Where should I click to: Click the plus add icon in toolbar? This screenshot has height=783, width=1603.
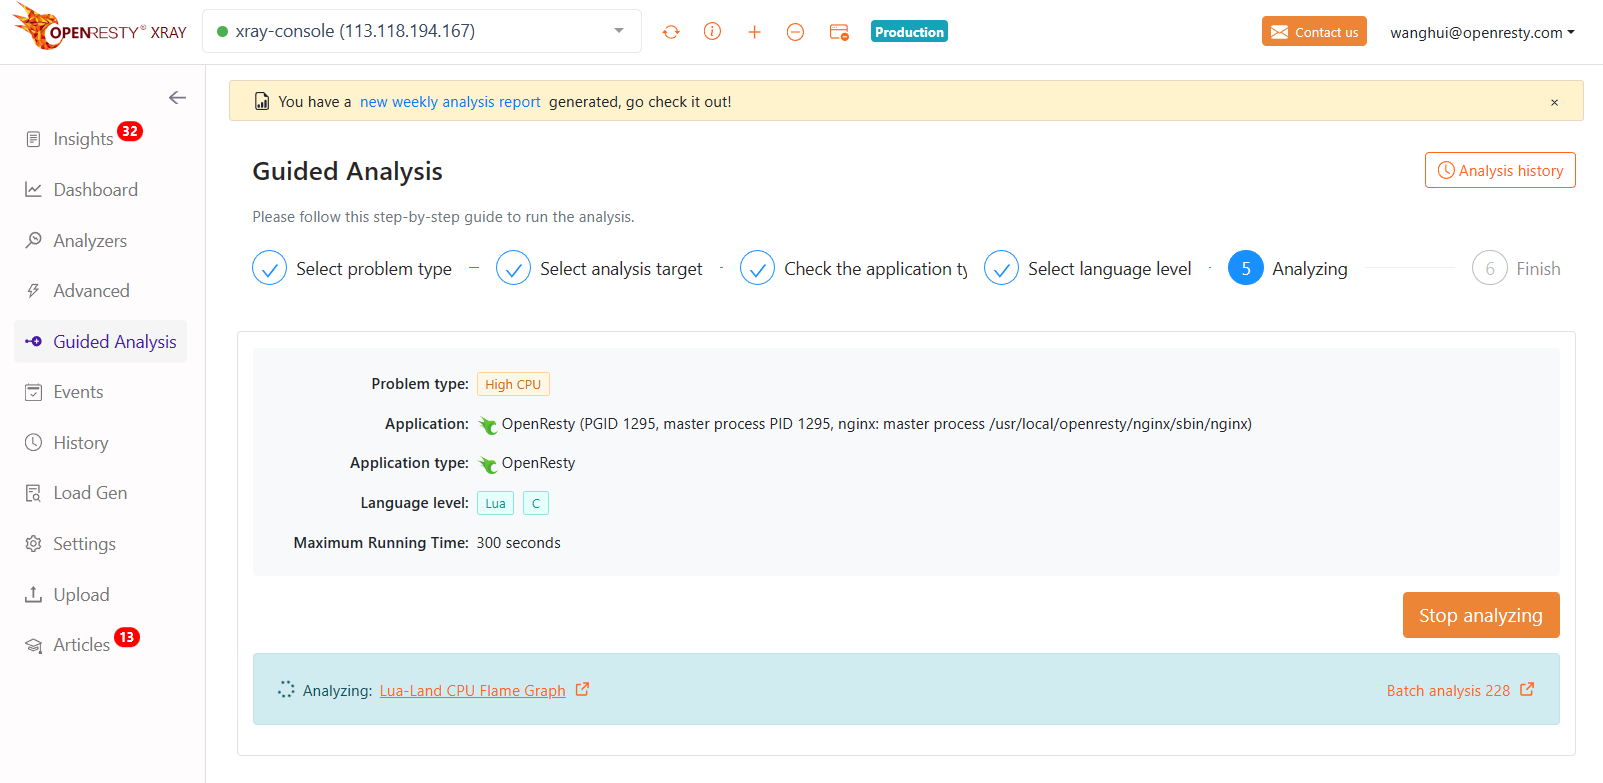click(x=754, y=32)
